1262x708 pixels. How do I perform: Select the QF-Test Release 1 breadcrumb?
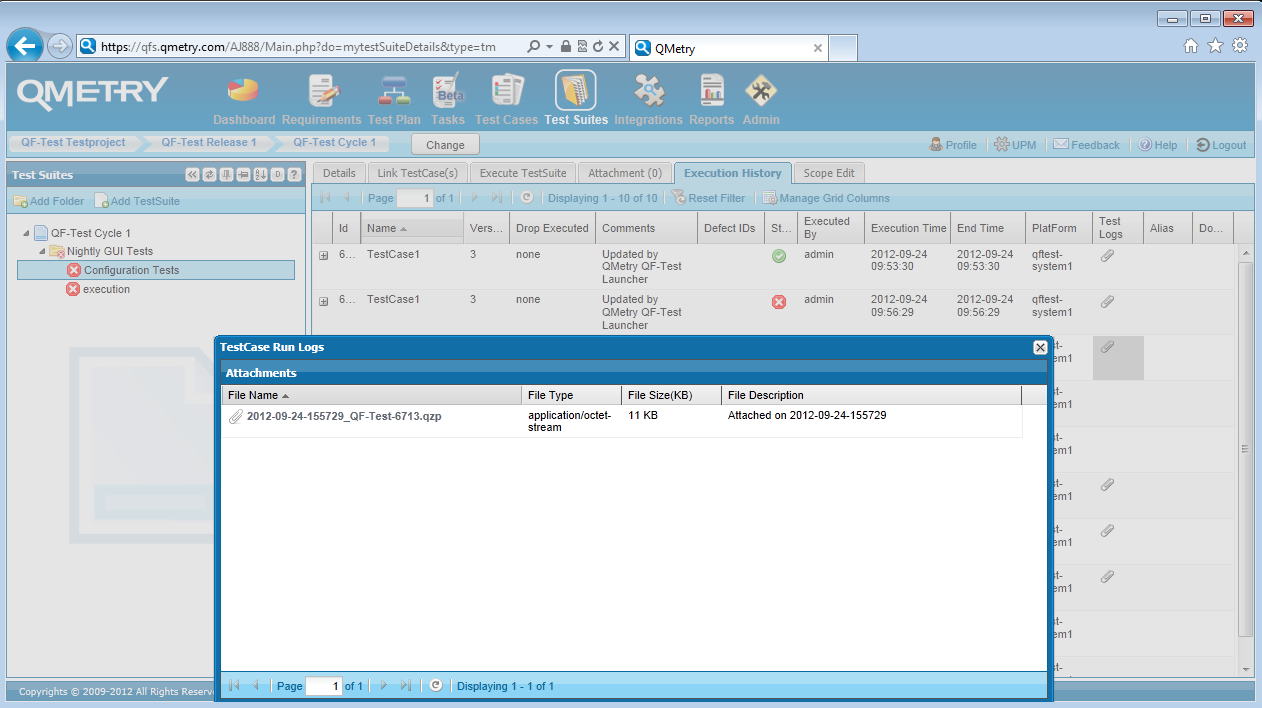click(209, 143)
